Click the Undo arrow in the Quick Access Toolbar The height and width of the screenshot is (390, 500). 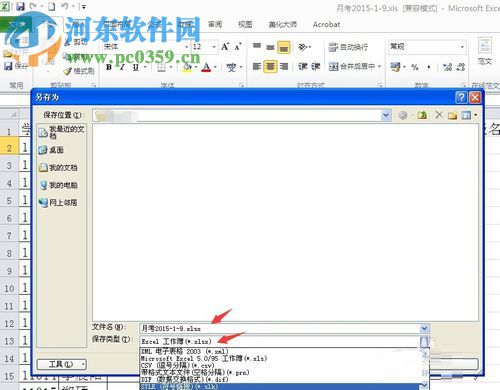click(x=65, y=6)
